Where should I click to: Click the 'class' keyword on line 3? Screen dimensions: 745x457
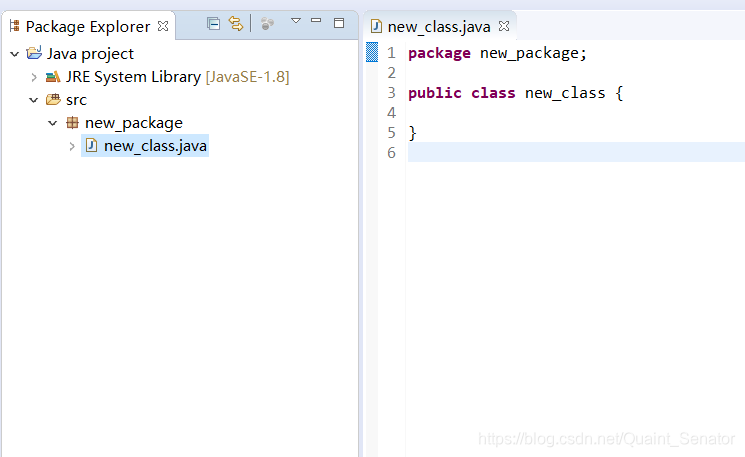coord(493,93)
